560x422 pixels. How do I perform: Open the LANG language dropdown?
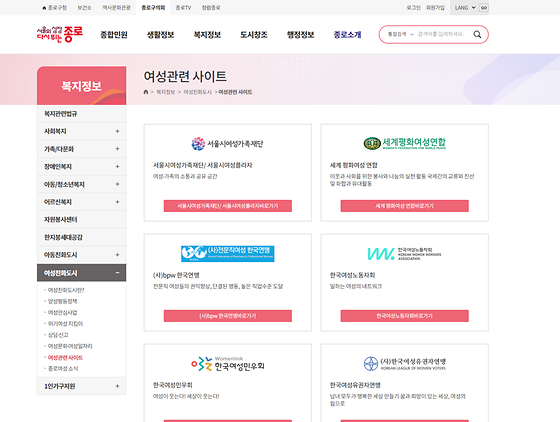tap(464, 7)
